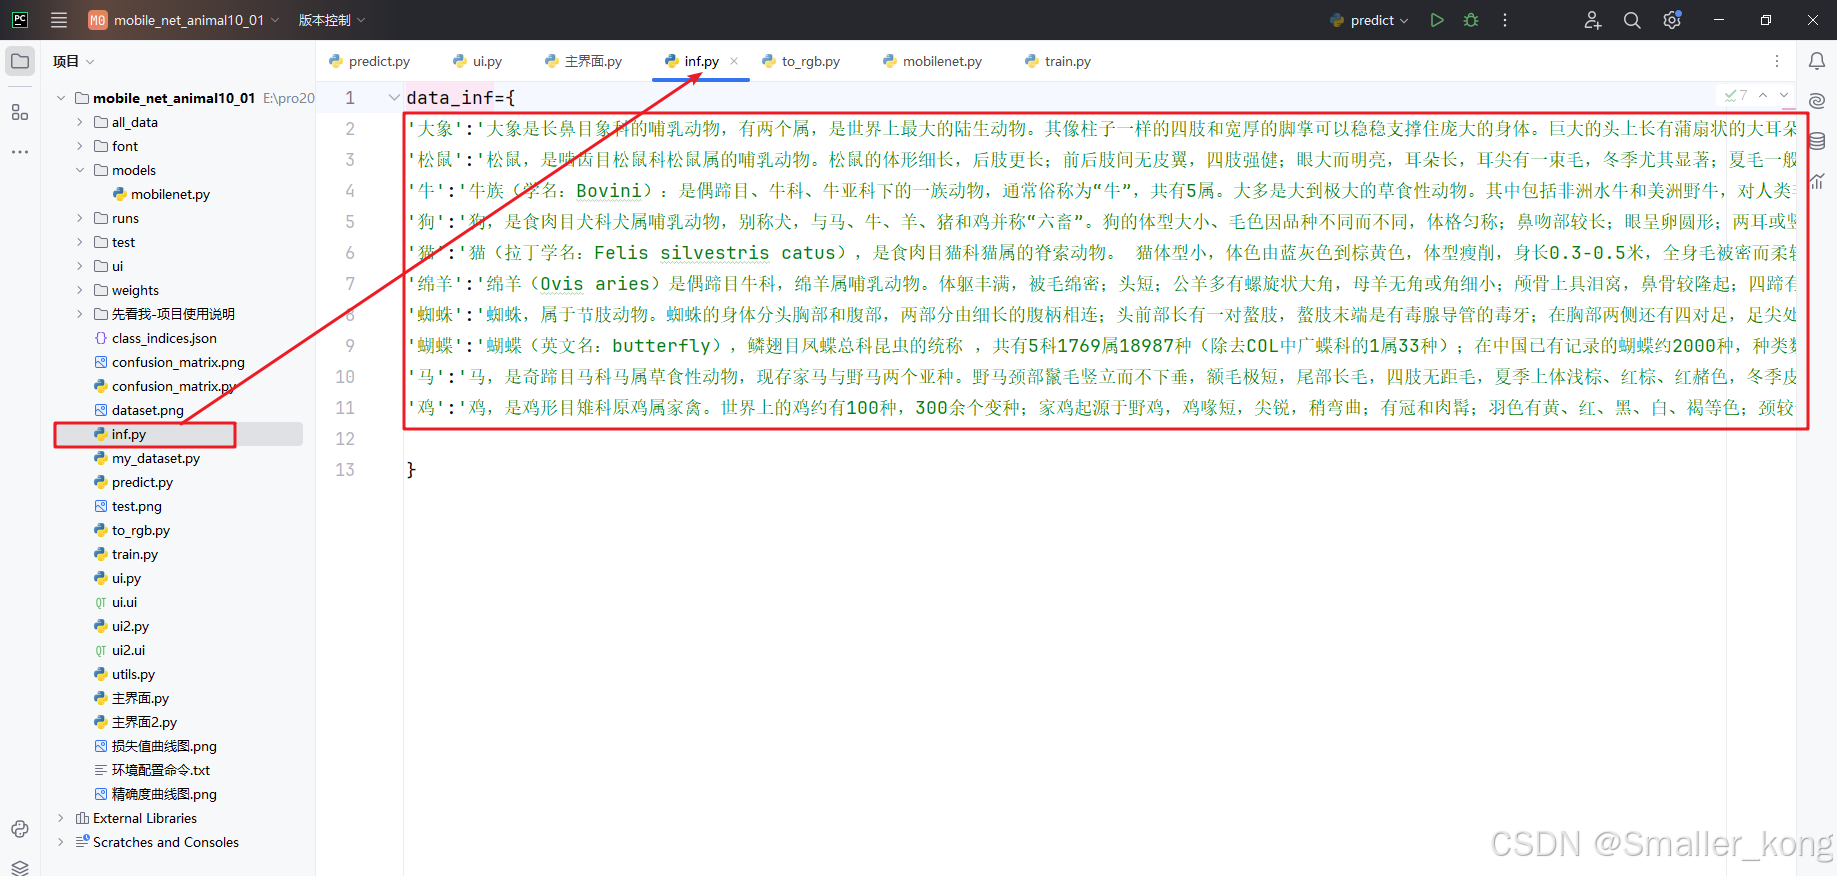The width and height of the screenshot is (1837, 876).
Task: Open the Services layers tool window
Action: (x=20, y=867)
